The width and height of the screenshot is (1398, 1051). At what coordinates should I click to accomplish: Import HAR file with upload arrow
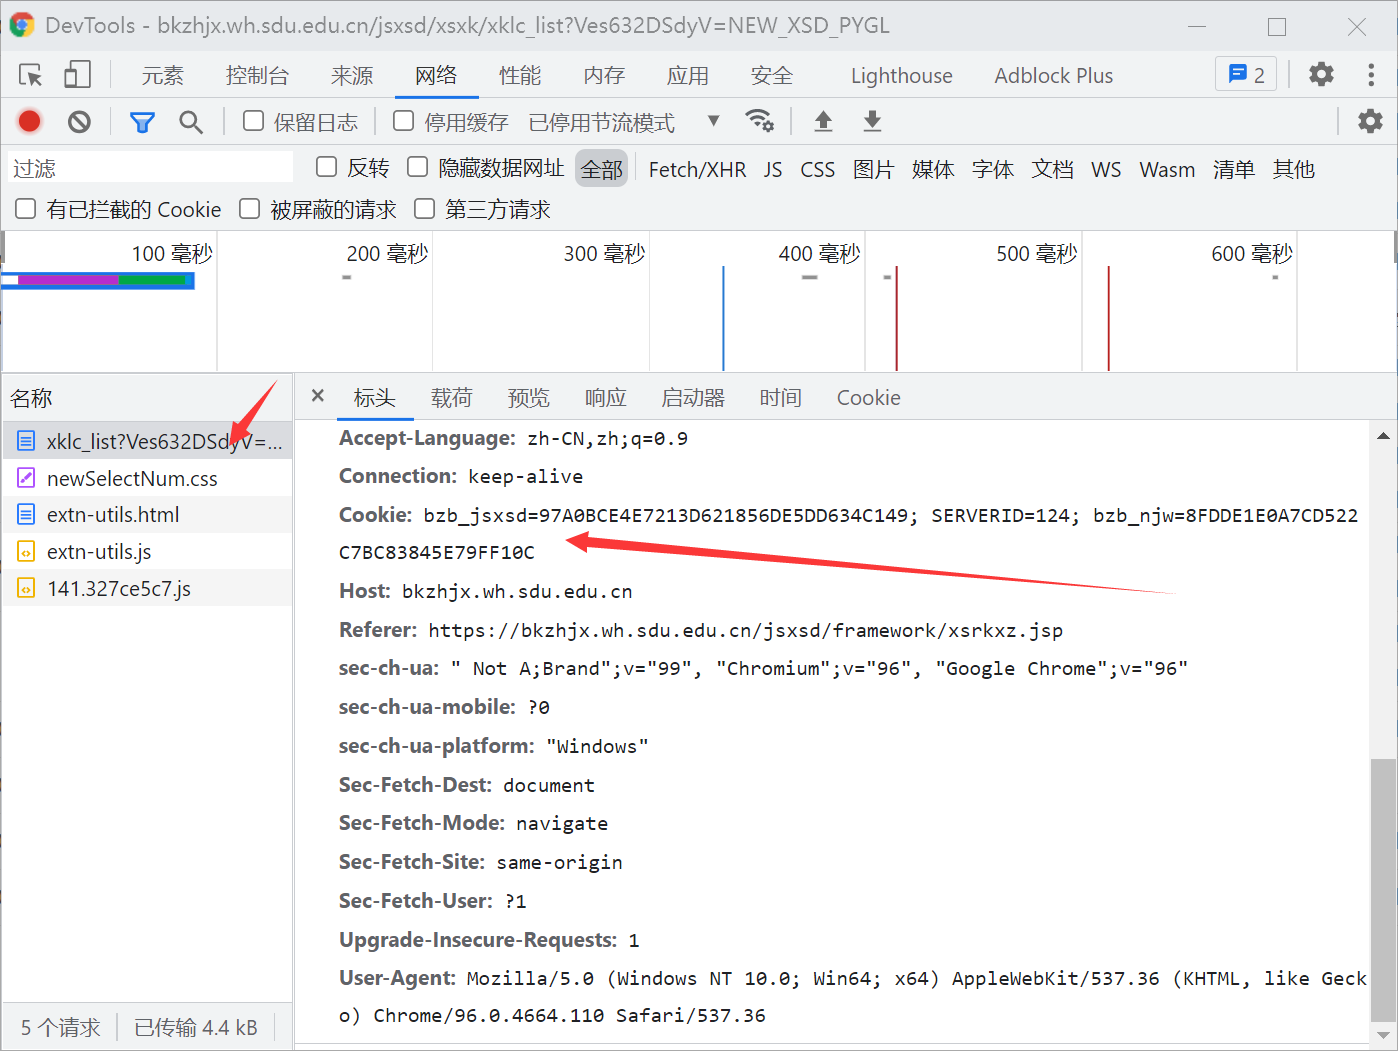click(x=823, y=121)
